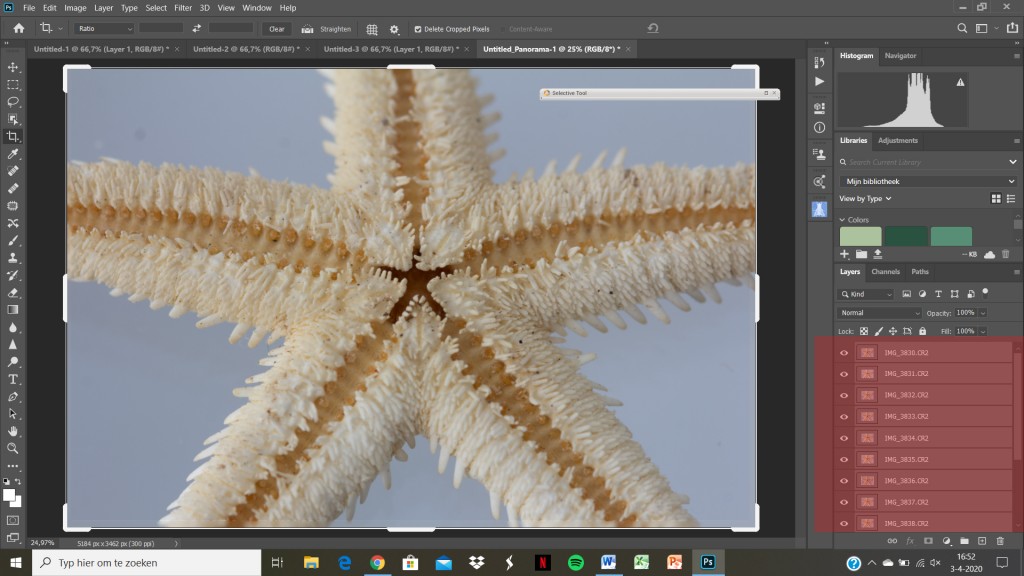This screenshot has height=576, width=1024.
Task: Switch to the Channels tab
Action: coord(885,272)
